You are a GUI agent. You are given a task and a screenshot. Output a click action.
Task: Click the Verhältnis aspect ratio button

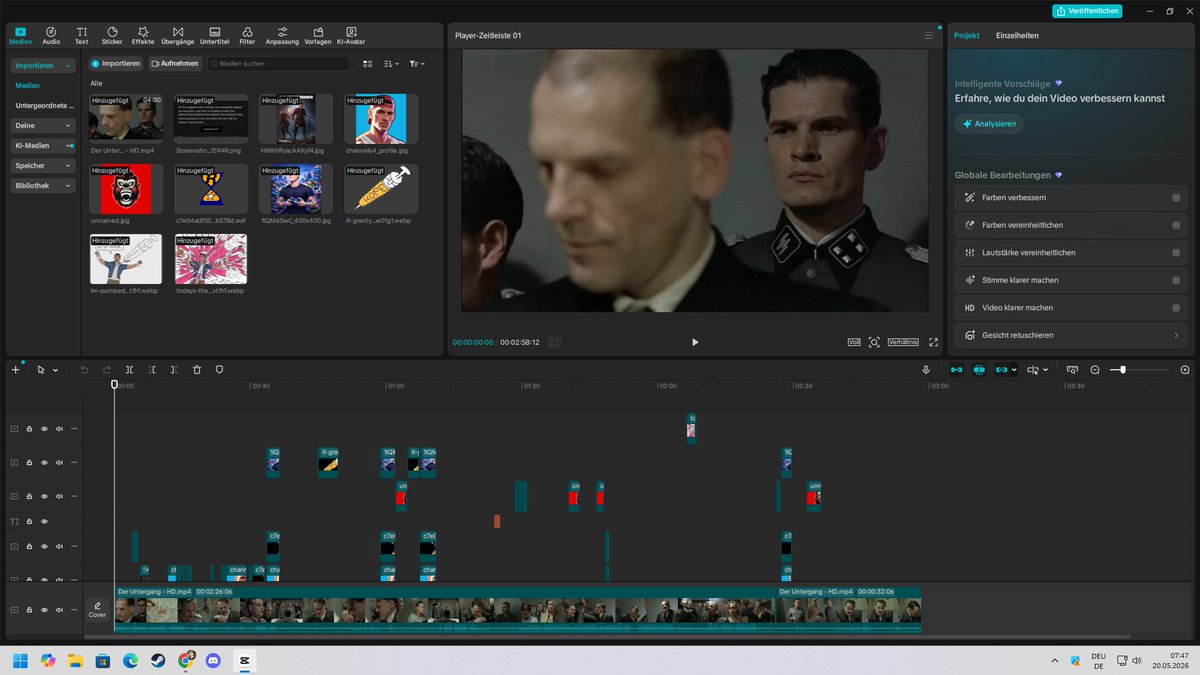pos(903,342)
